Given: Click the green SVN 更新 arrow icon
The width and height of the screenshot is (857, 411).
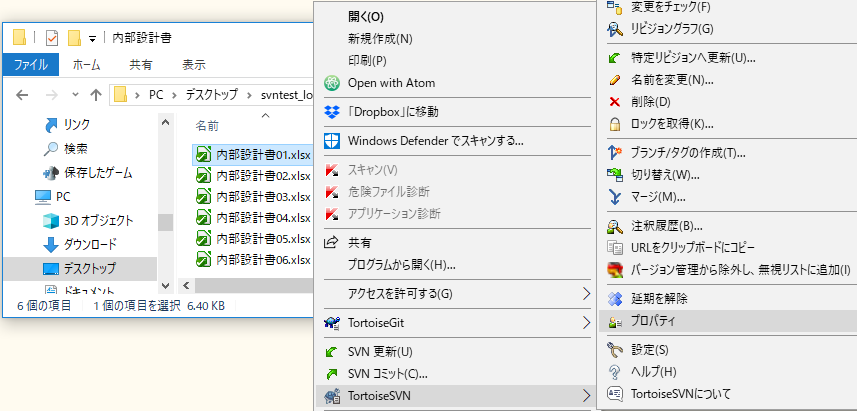Looking at the screenshot, I should 332,351.
